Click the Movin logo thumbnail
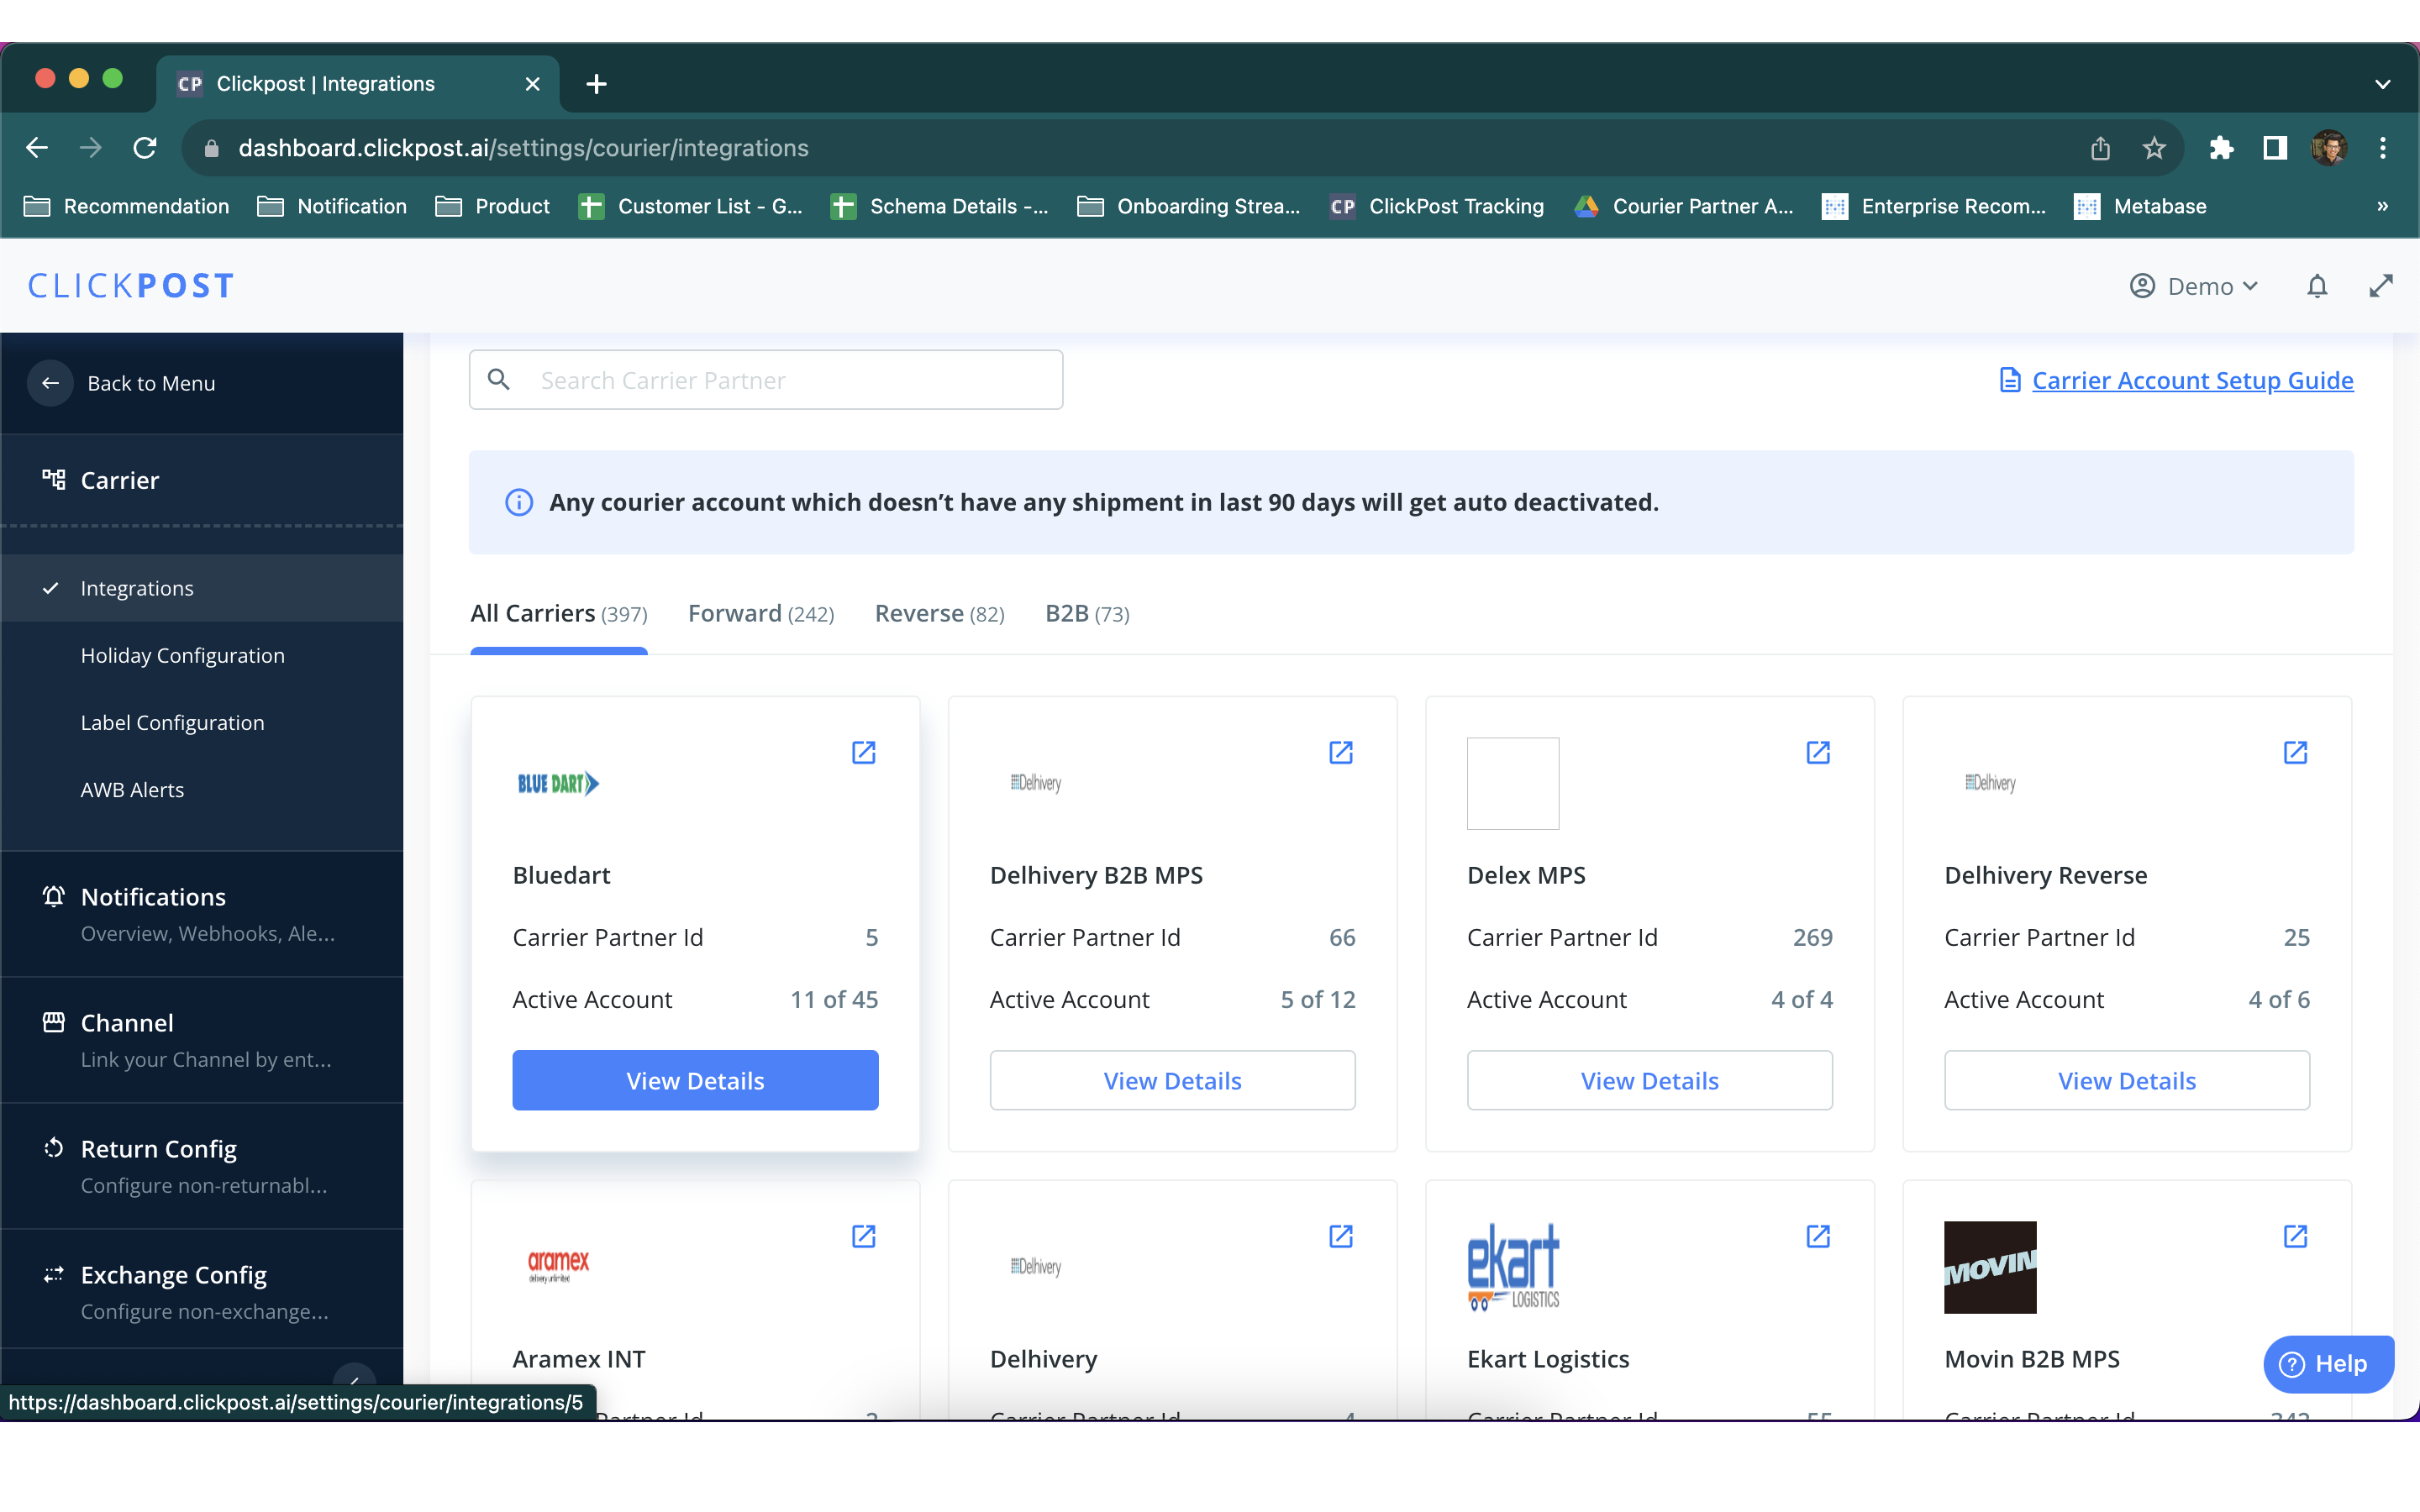The image size is (2420, 1512). pos(1990,1266)
